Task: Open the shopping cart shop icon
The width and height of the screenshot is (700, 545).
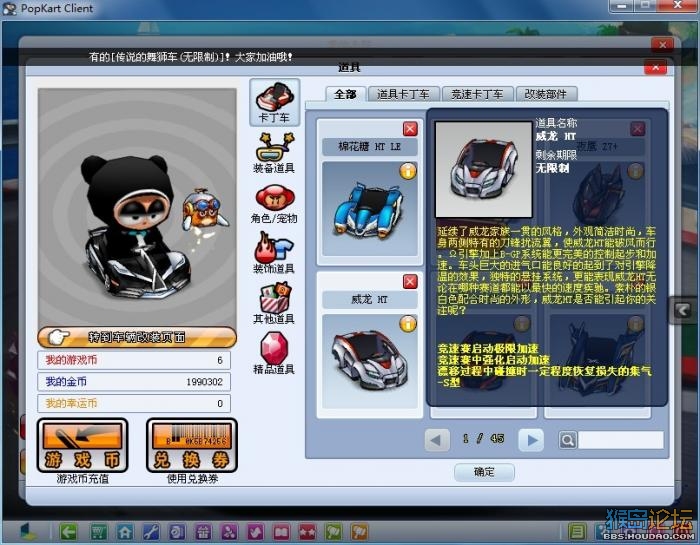Action: coord(99,532)
